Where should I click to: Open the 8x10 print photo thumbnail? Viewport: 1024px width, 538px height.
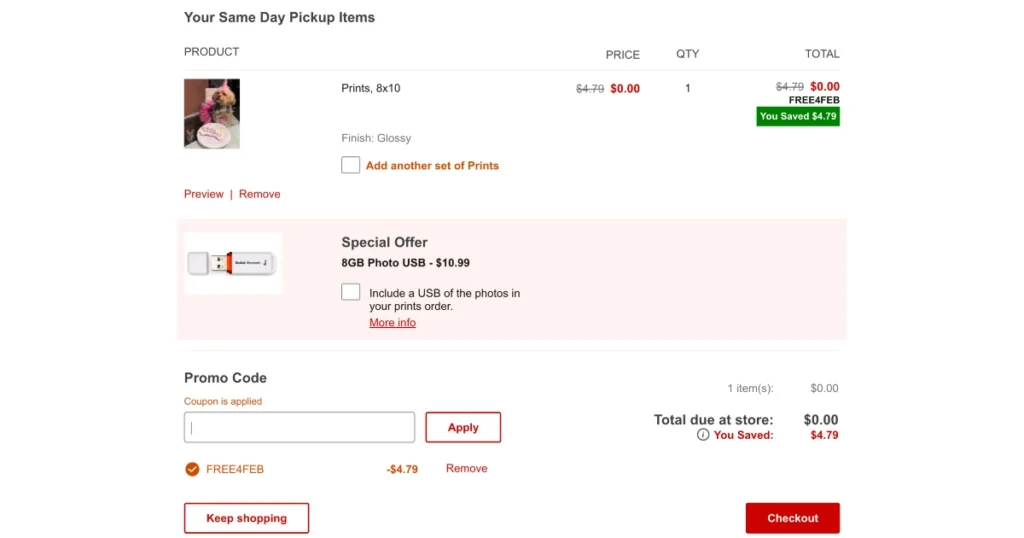pyautogui.click(x=212, y=114)
